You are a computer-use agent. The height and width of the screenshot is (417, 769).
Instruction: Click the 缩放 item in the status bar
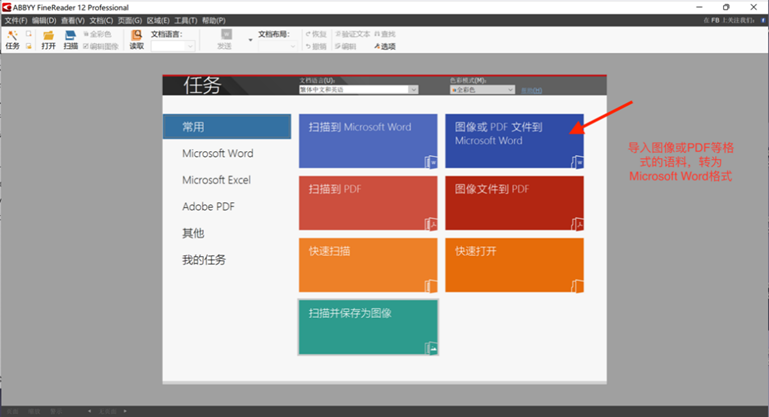[34, 411]
